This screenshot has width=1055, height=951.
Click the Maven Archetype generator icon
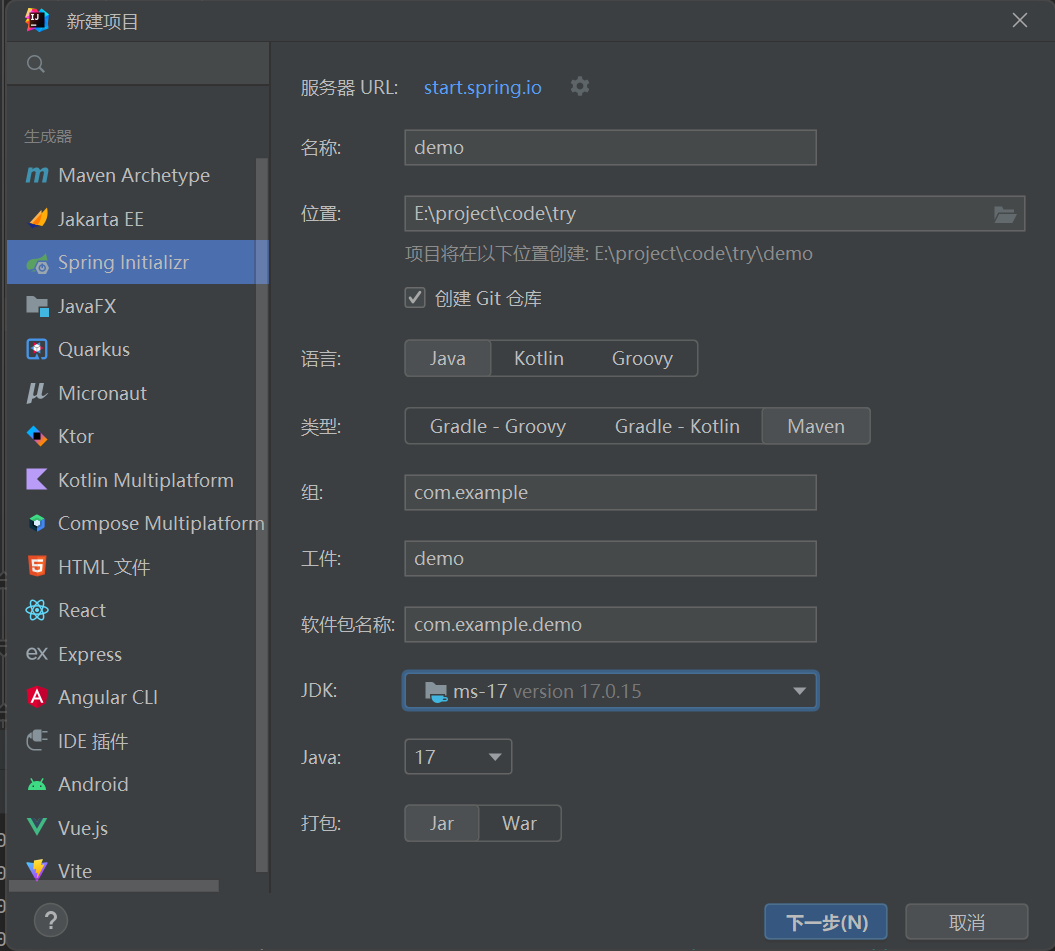(37, 176)
